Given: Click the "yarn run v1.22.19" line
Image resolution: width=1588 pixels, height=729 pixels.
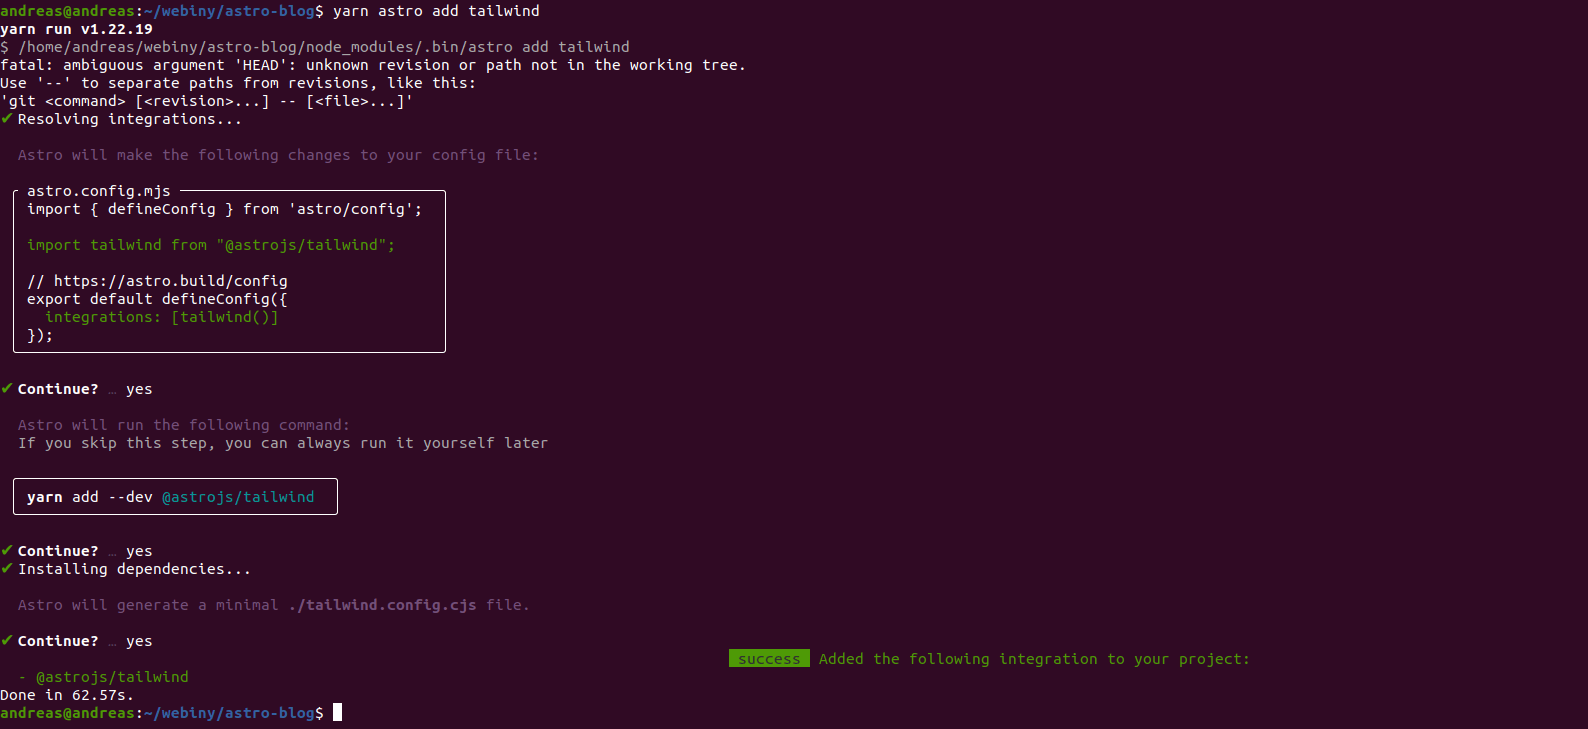Looking at the screenshot, I should (77, 29).
